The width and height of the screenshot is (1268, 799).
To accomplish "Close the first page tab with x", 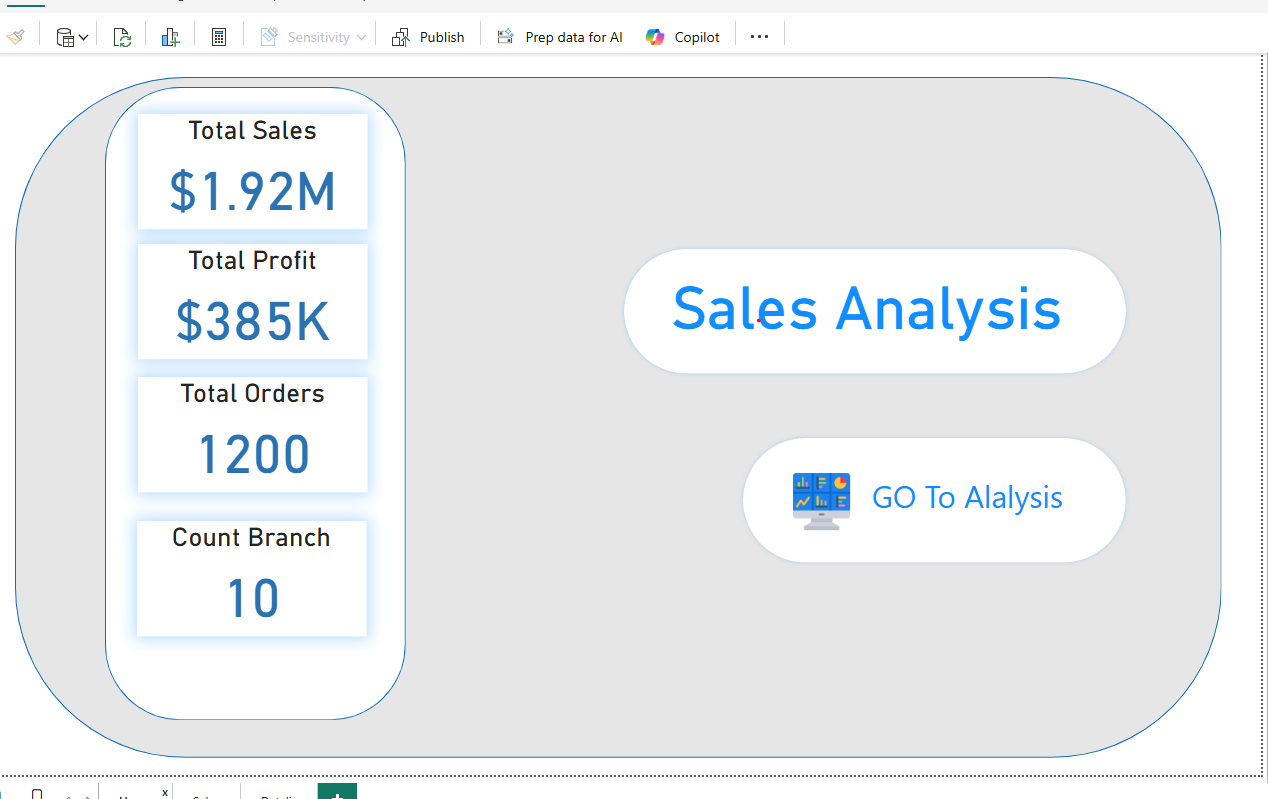I will pyautogui.click(x=165, y=792).
